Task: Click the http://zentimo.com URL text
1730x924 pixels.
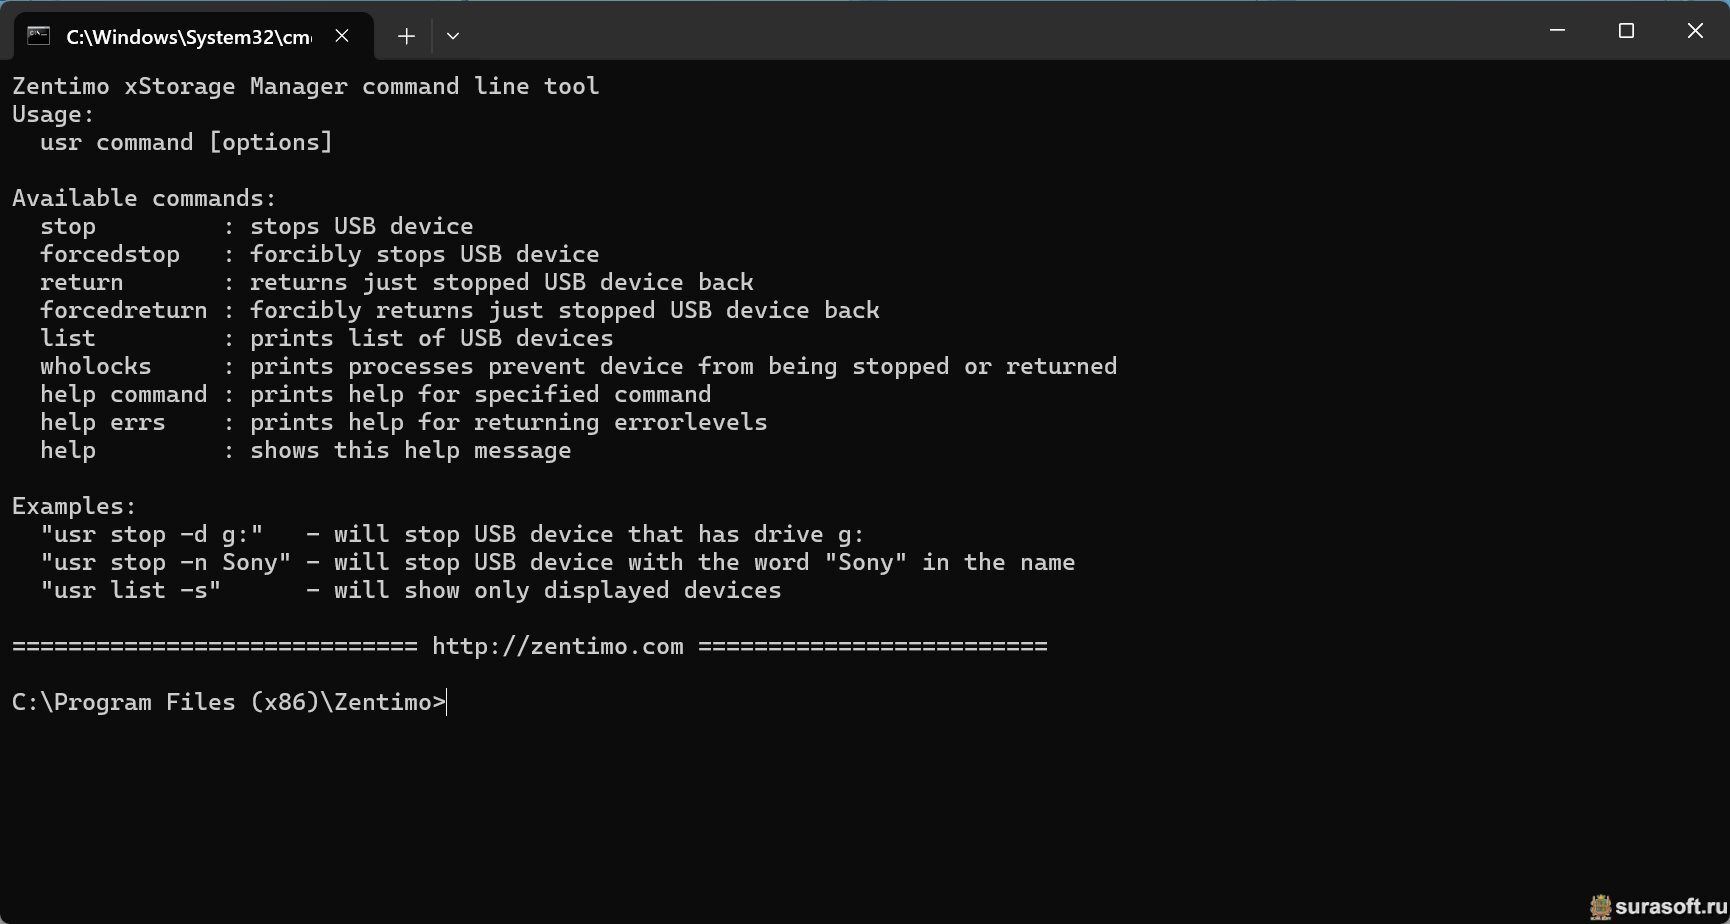Action: pos(557,646)
